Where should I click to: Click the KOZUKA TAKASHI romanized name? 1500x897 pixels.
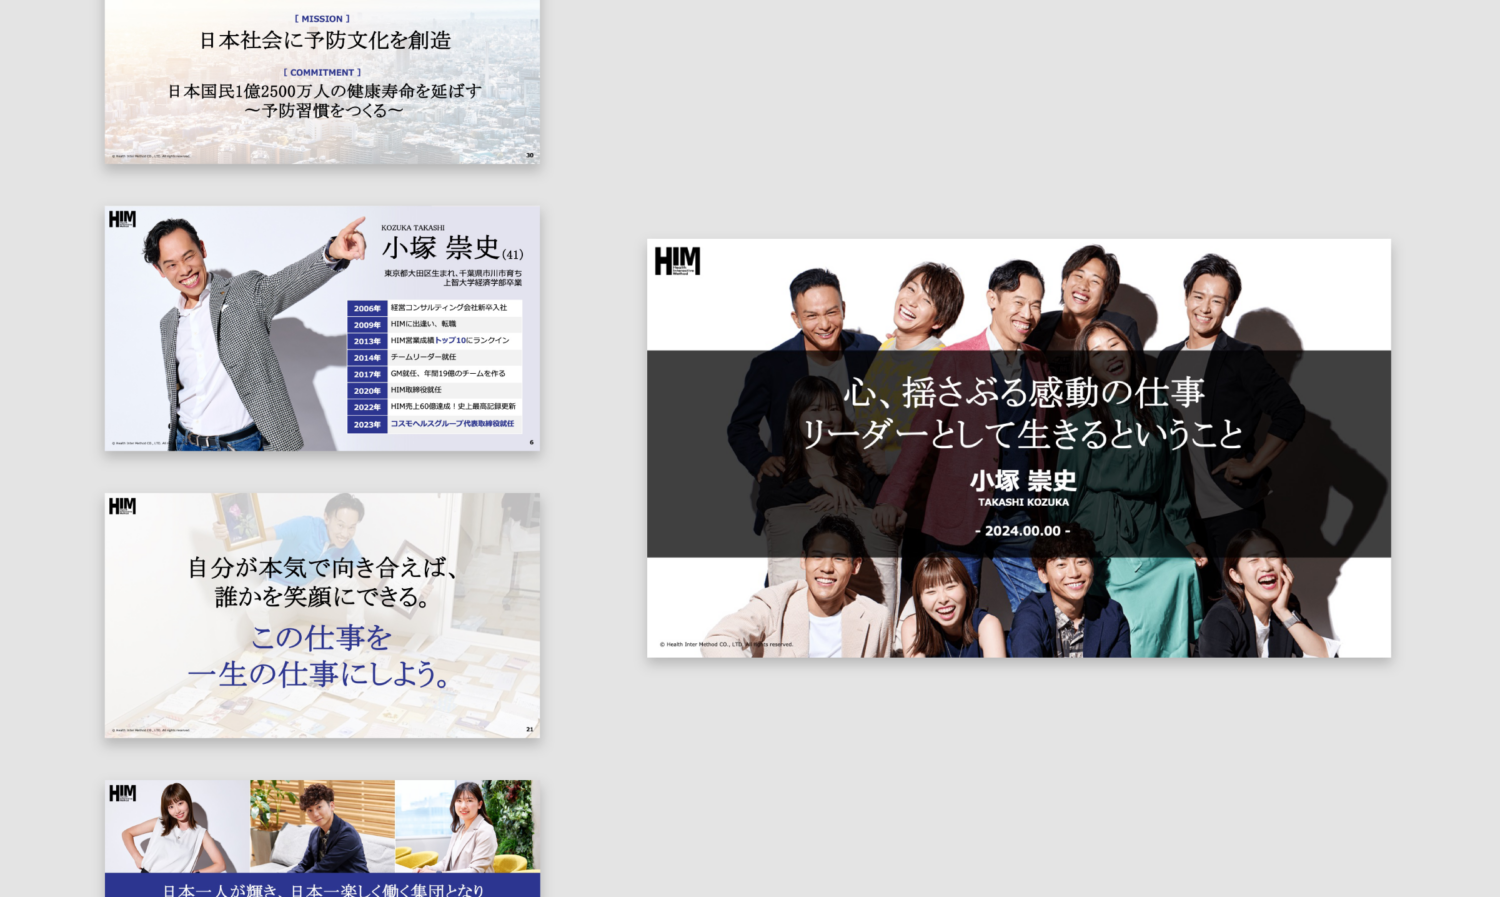[413, 228]
